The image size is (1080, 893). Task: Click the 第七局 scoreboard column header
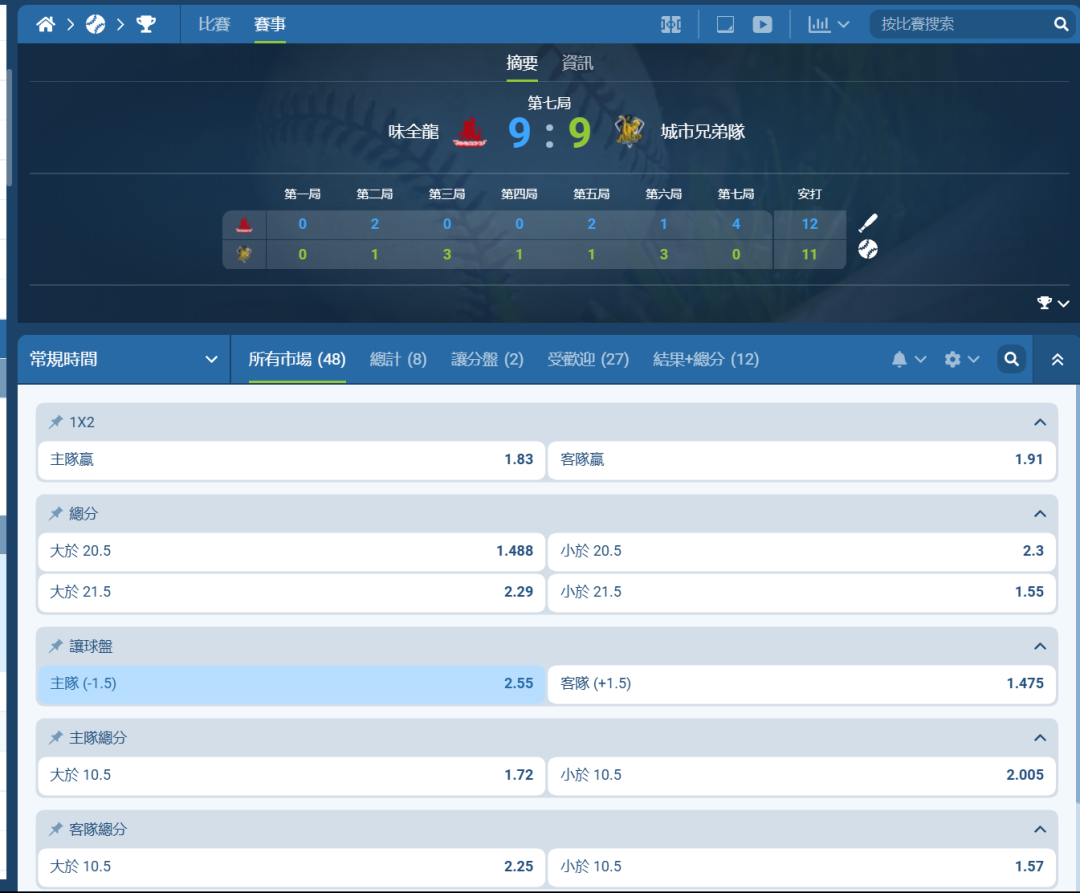click(x=736, y=194)
